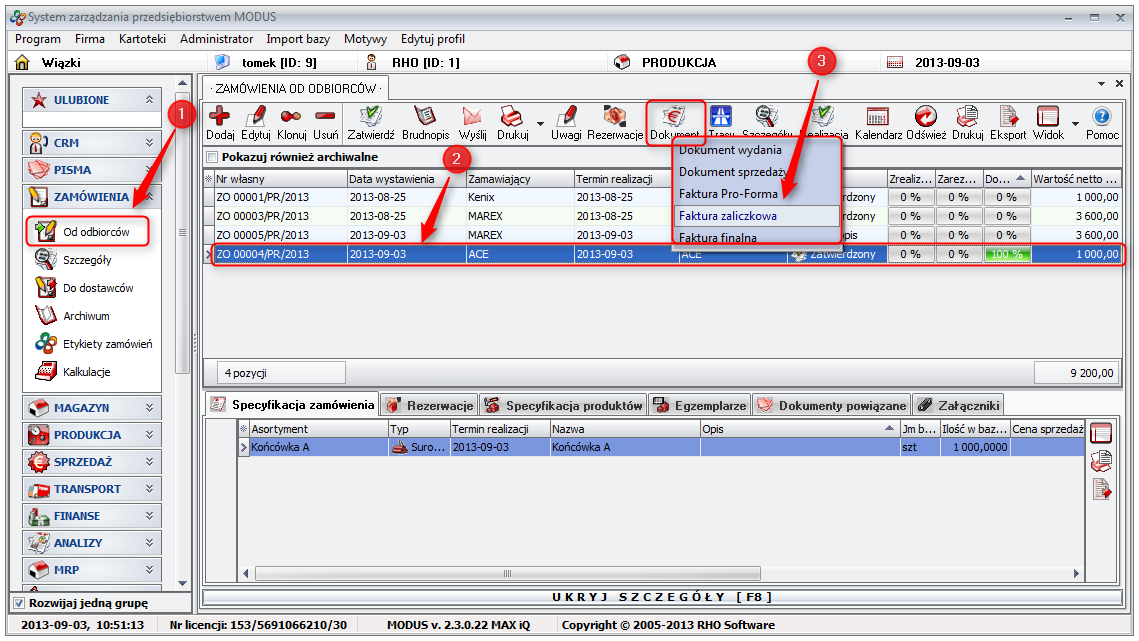The image size is (1139, 641).
Task: Open Do dostawców in sidebar
Action: pyautogui.click(x=97, y=288)
